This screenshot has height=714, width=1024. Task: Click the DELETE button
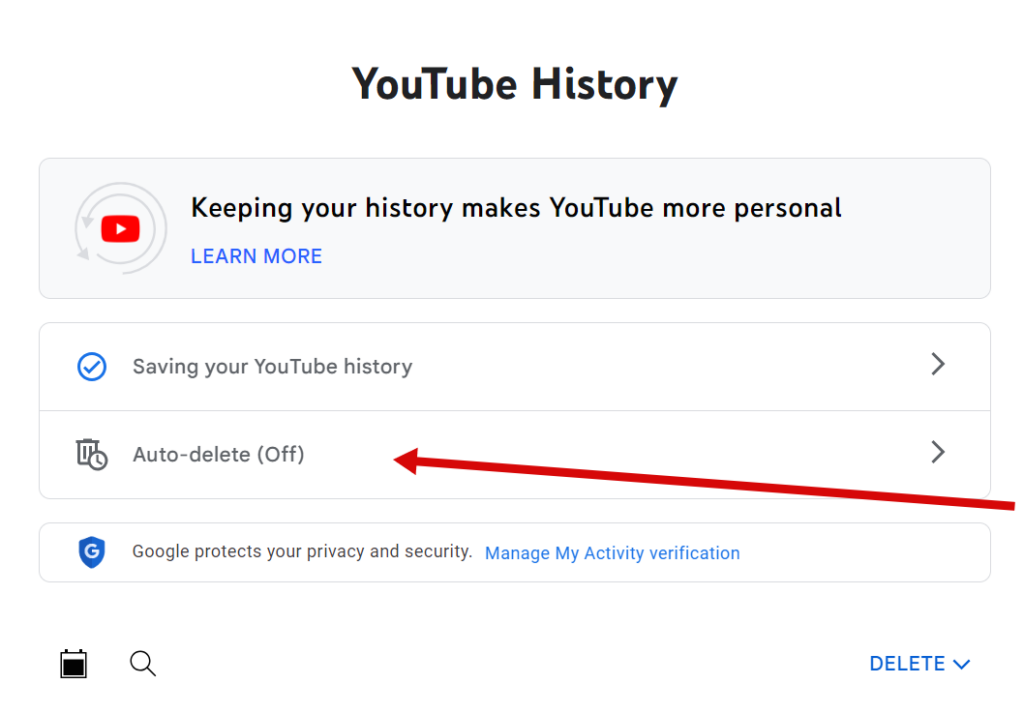pyautogui.click(x=906, y=663)
